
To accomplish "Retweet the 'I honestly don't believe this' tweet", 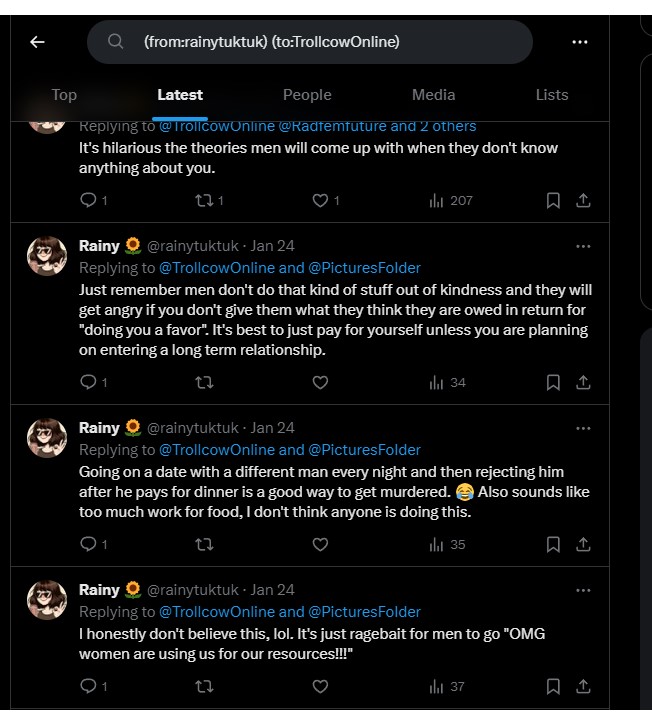I will (x=204, y=687).
